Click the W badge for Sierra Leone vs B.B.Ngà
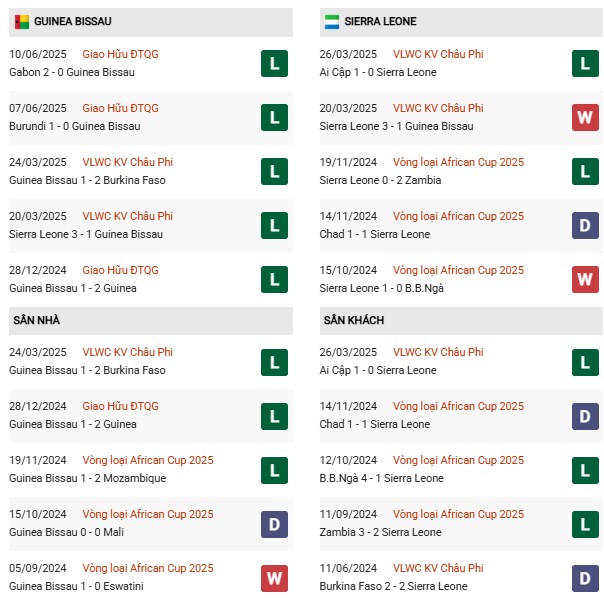 click(x=585, y=280)
